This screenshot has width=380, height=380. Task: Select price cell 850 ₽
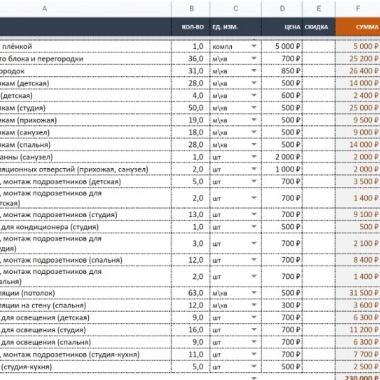click(282, 71)
